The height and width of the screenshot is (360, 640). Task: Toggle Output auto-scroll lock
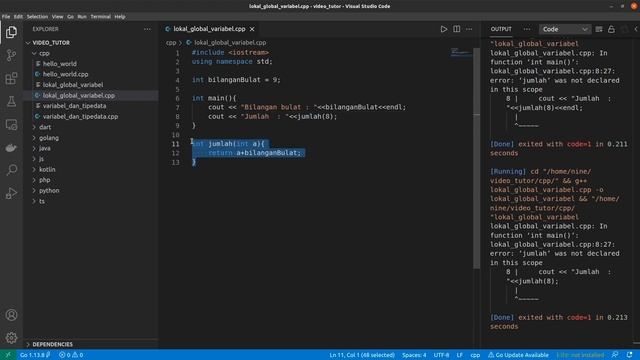click(611, 29)
